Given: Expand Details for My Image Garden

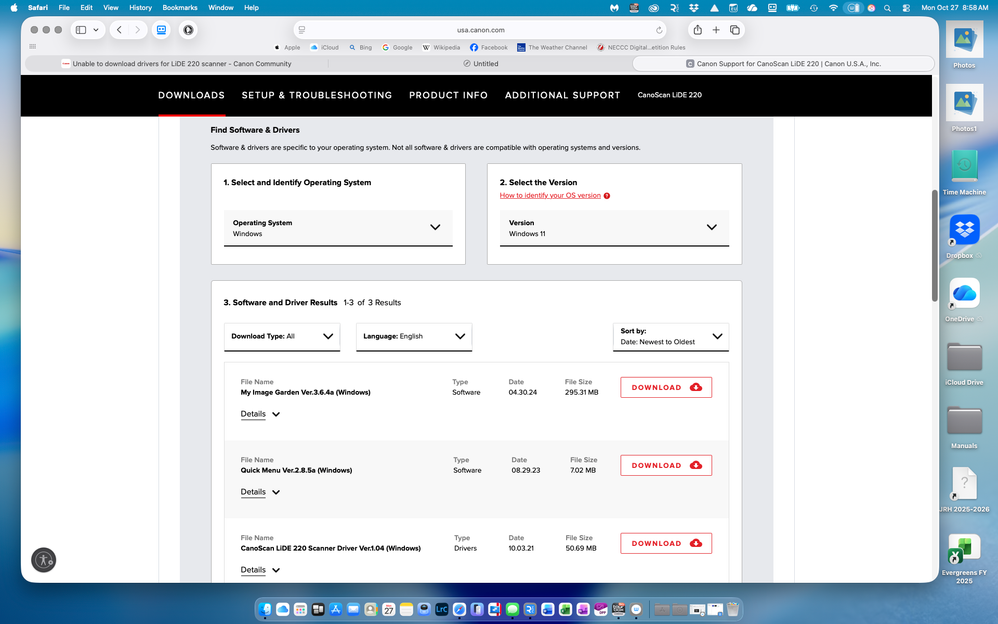Looking at the screenshot, I should [x=260, y=414].
